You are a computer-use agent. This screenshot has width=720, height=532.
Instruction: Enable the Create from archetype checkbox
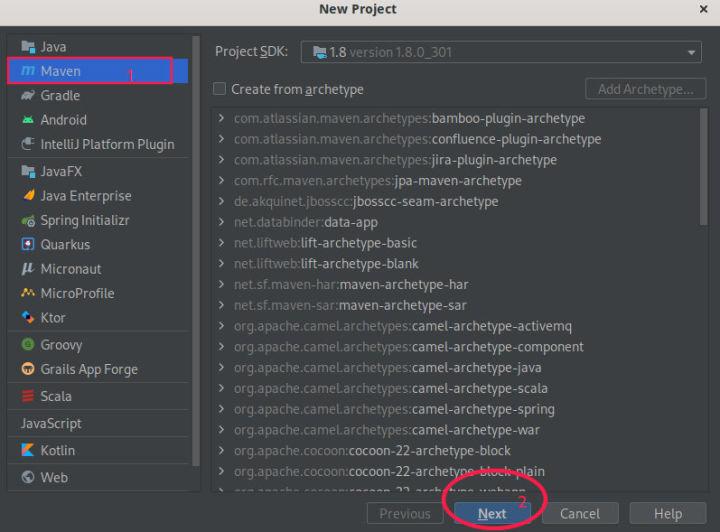coord(220,89)
